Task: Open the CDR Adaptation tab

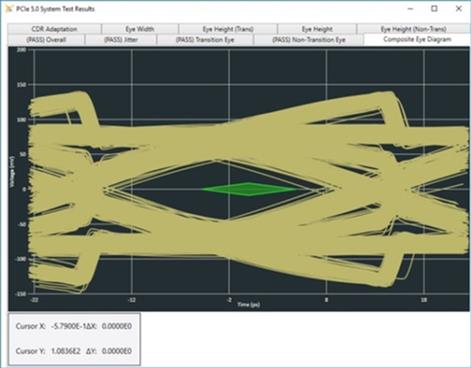Action: pyautogui.click(x=54, y=29)
